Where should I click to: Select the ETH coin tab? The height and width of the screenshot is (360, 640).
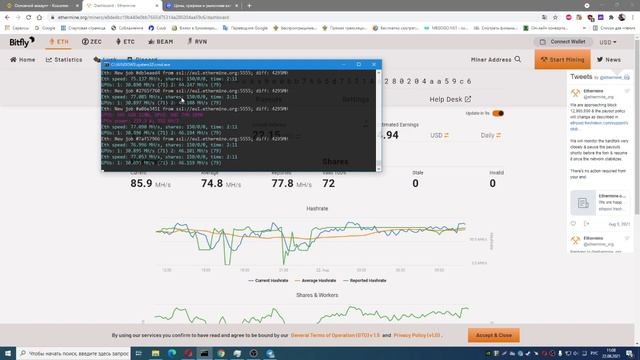pyautogui.click(x=59, y=42)
